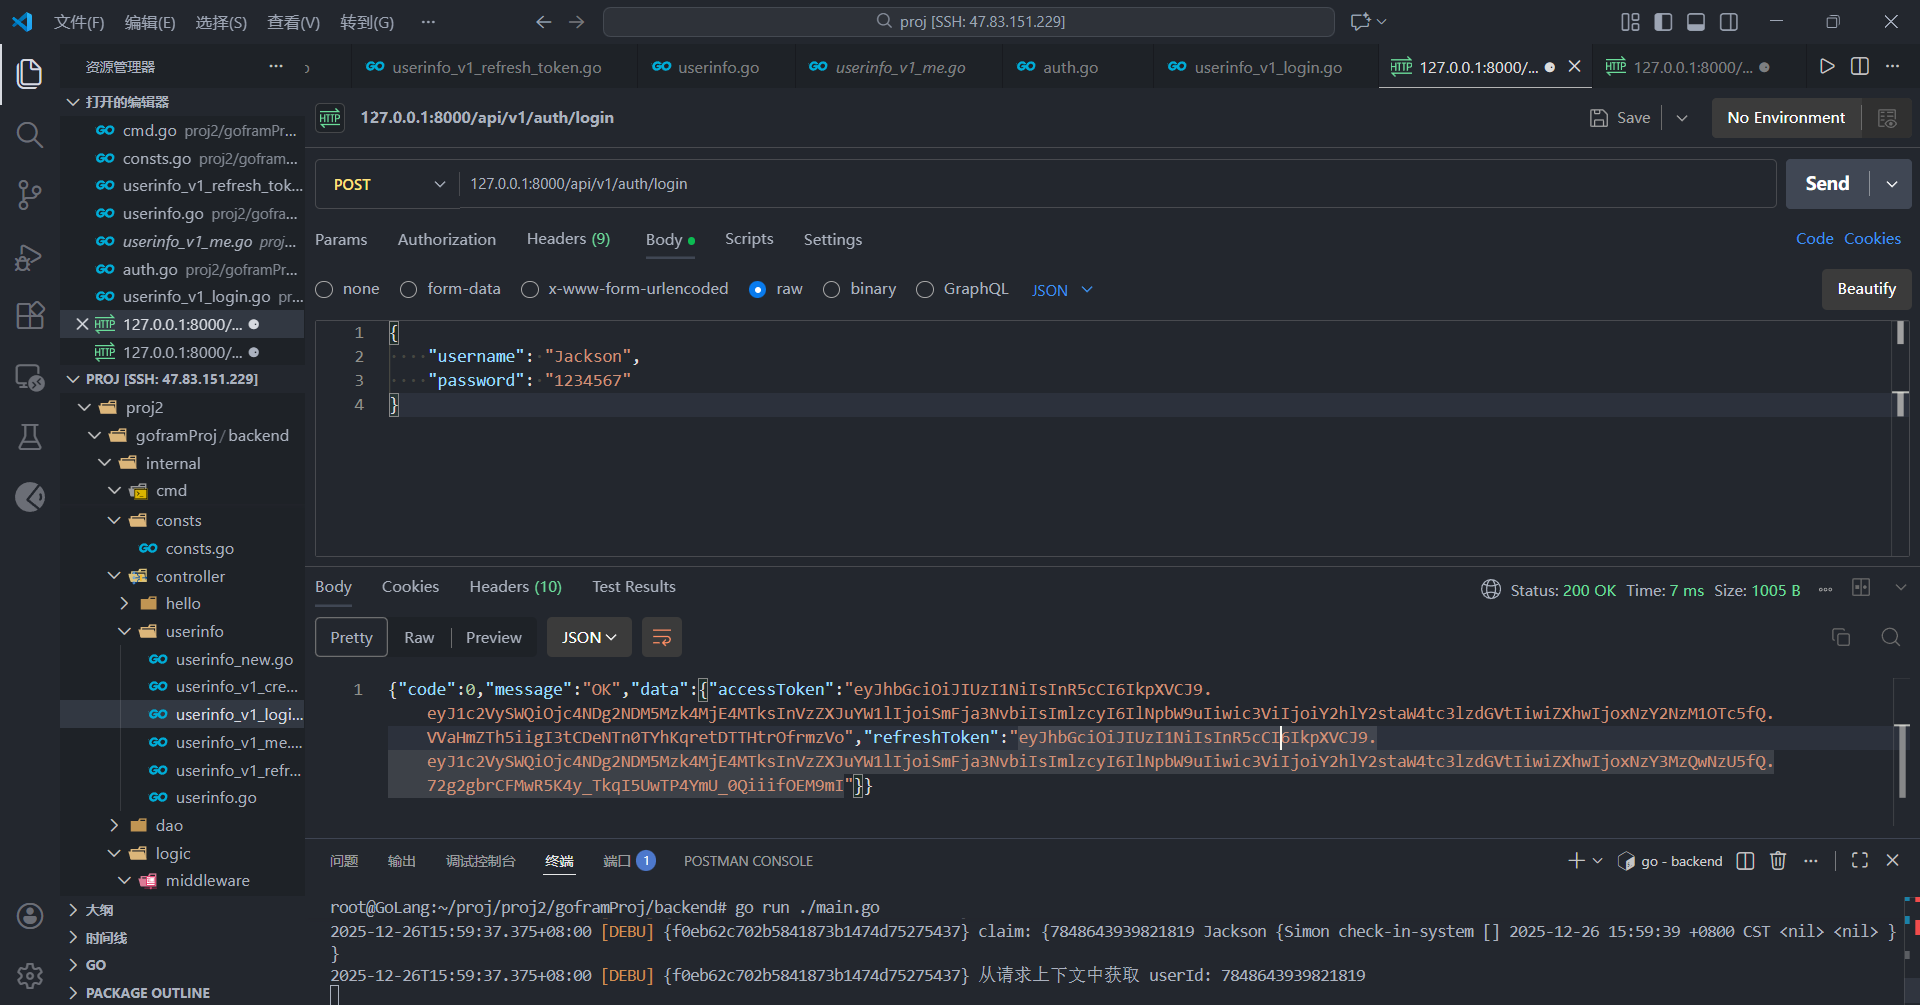Search within the response body
This screenshot has height=1005, width=1920.
point(1890,637)
